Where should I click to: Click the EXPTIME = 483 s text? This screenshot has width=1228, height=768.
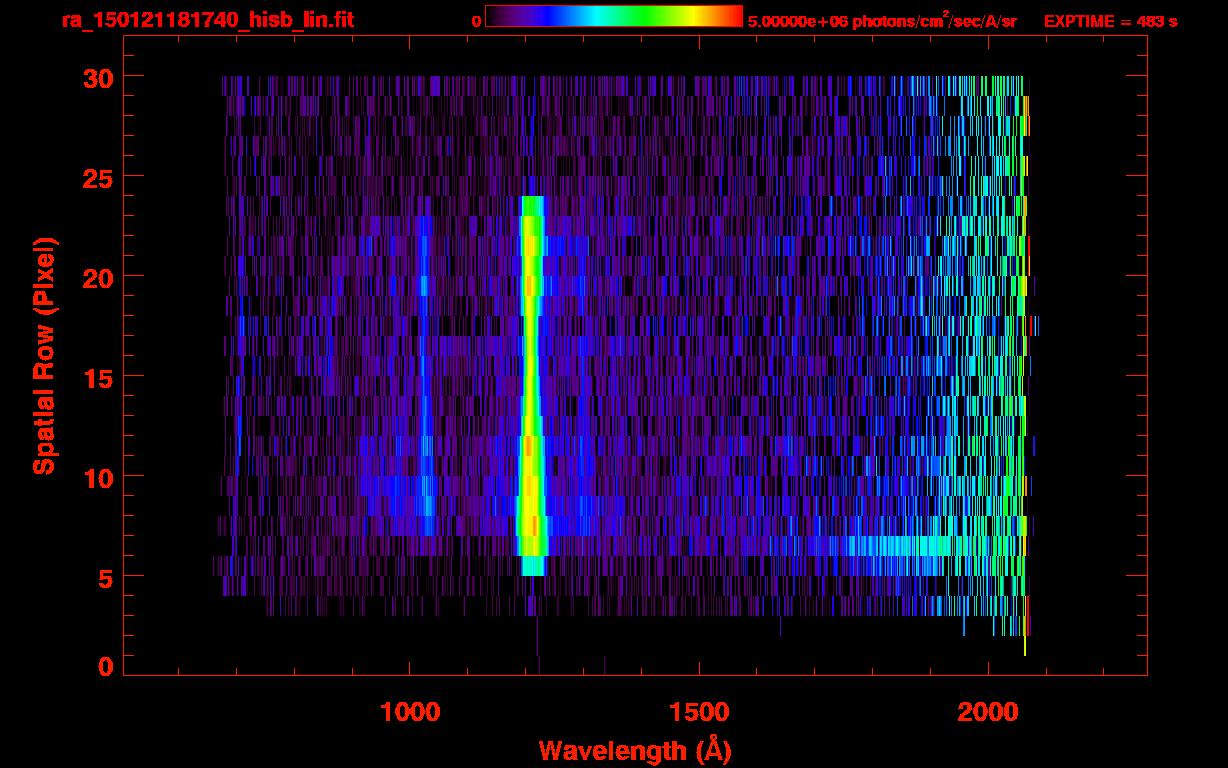click(1110, 21)
